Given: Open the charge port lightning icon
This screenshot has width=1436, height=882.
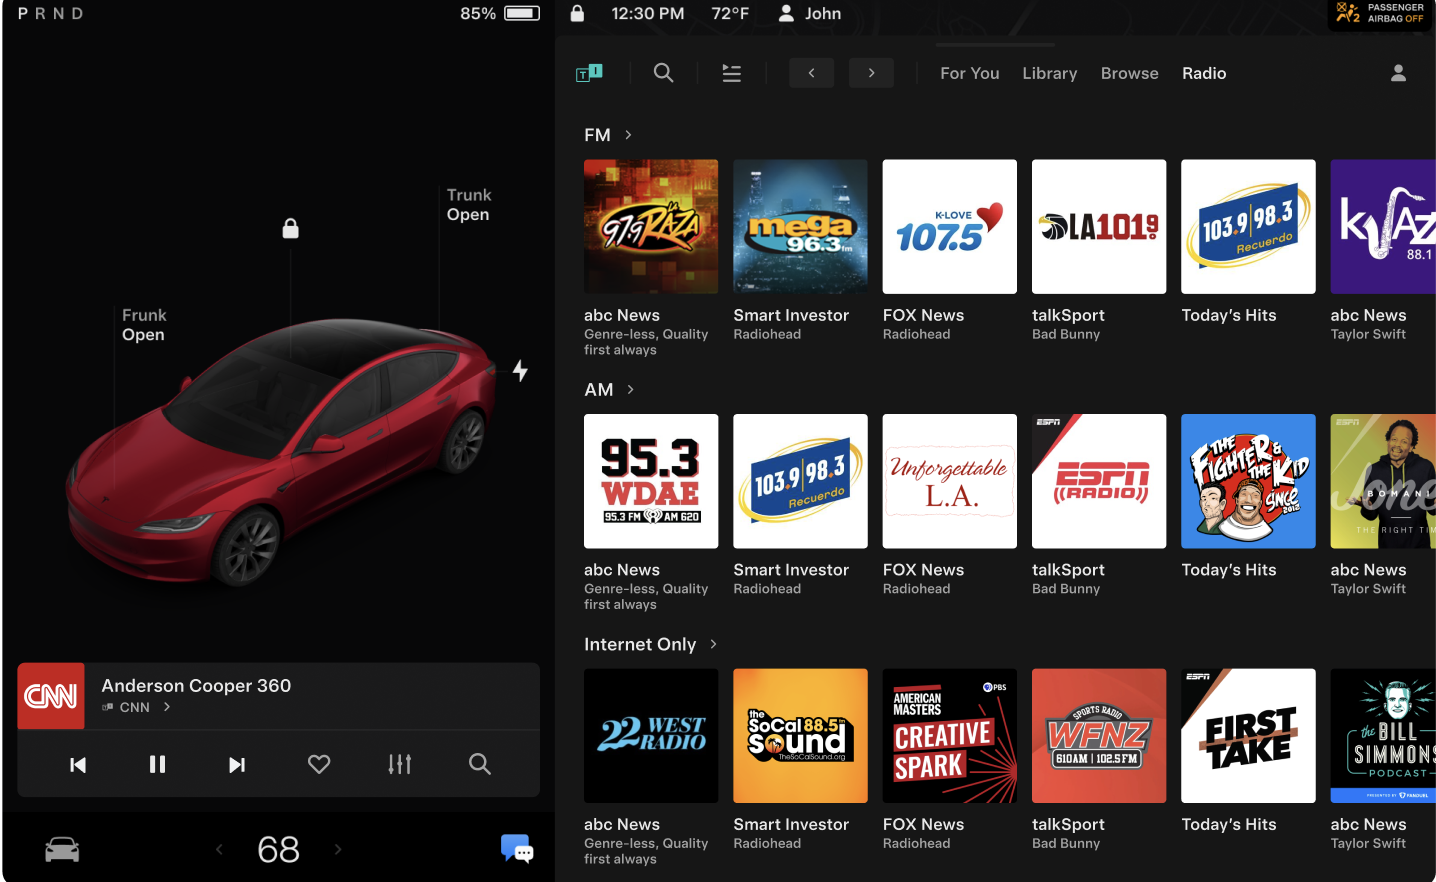Looking at the screenshot, I should click(x=520, y=371).
